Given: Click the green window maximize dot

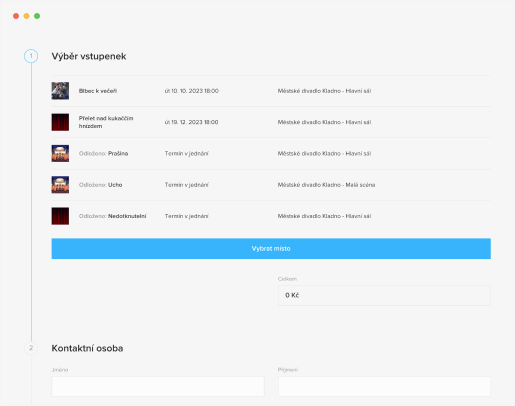Looking at the screenshot, I should 37,16.
